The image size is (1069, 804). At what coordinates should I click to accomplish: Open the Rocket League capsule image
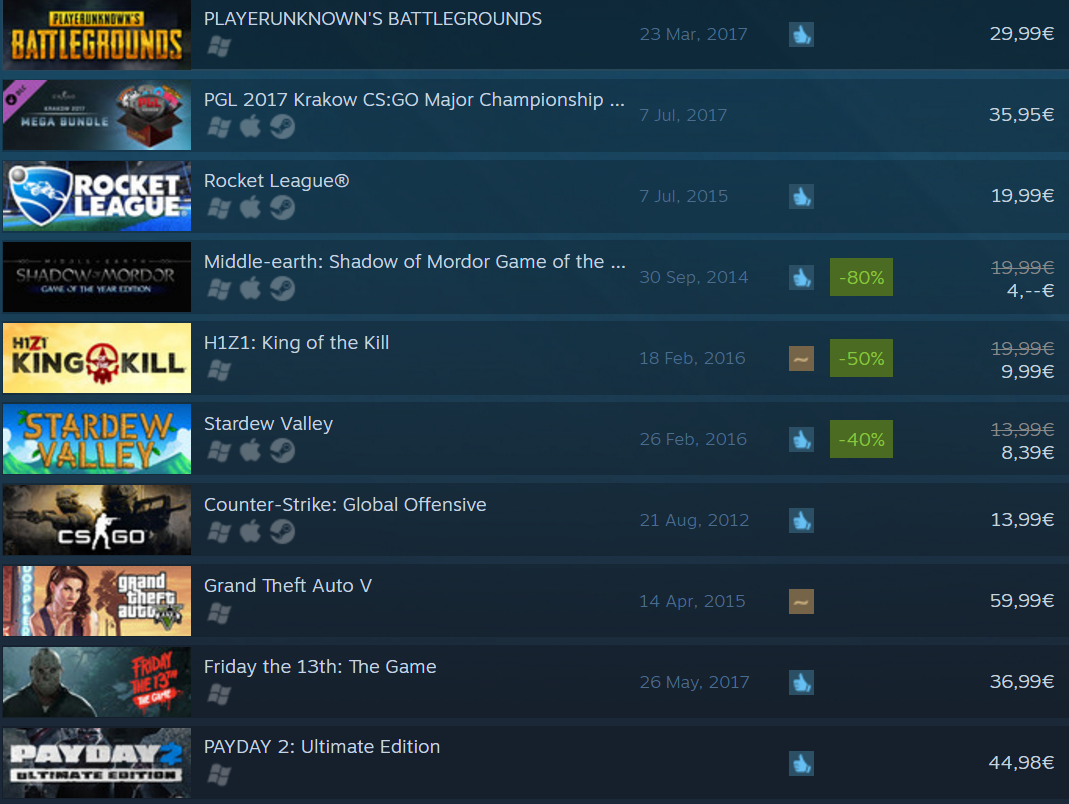(97, 196)
